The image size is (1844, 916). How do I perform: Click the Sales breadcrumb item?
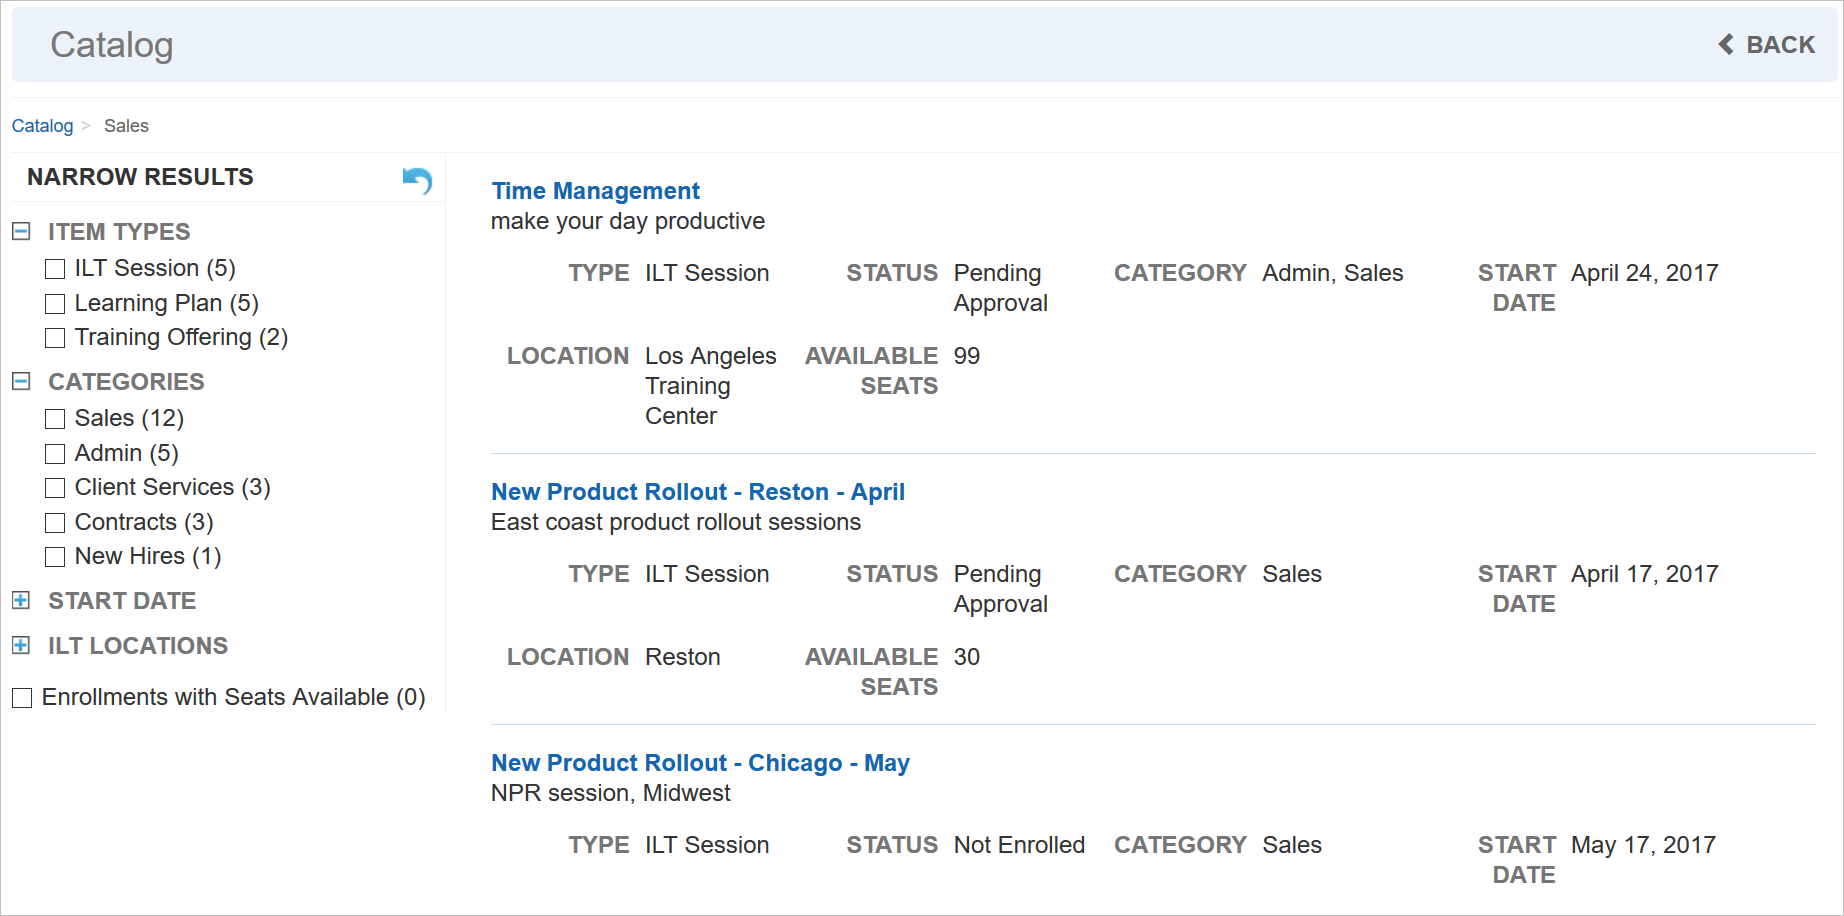pyautogui.click(x=126, y=126)
